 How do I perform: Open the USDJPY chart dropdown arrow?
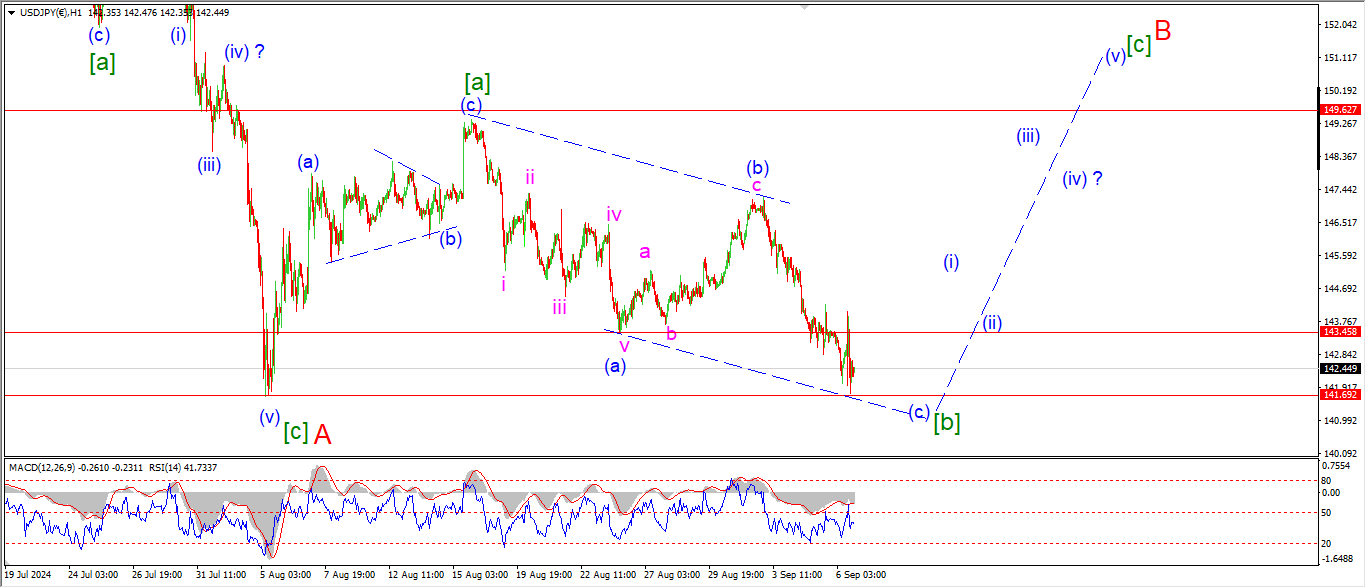(11, 12)
